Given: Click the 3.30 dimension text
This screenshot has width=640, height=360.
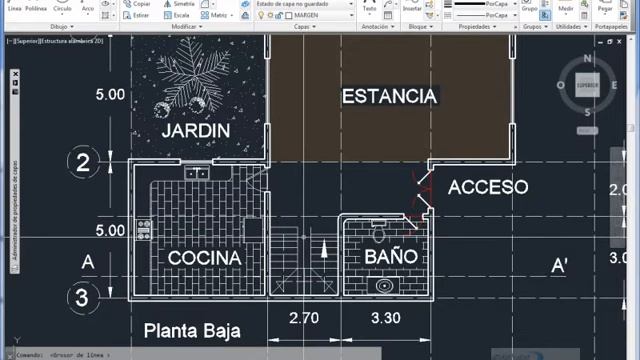Looking at the screenshot, I should (386, 318).
